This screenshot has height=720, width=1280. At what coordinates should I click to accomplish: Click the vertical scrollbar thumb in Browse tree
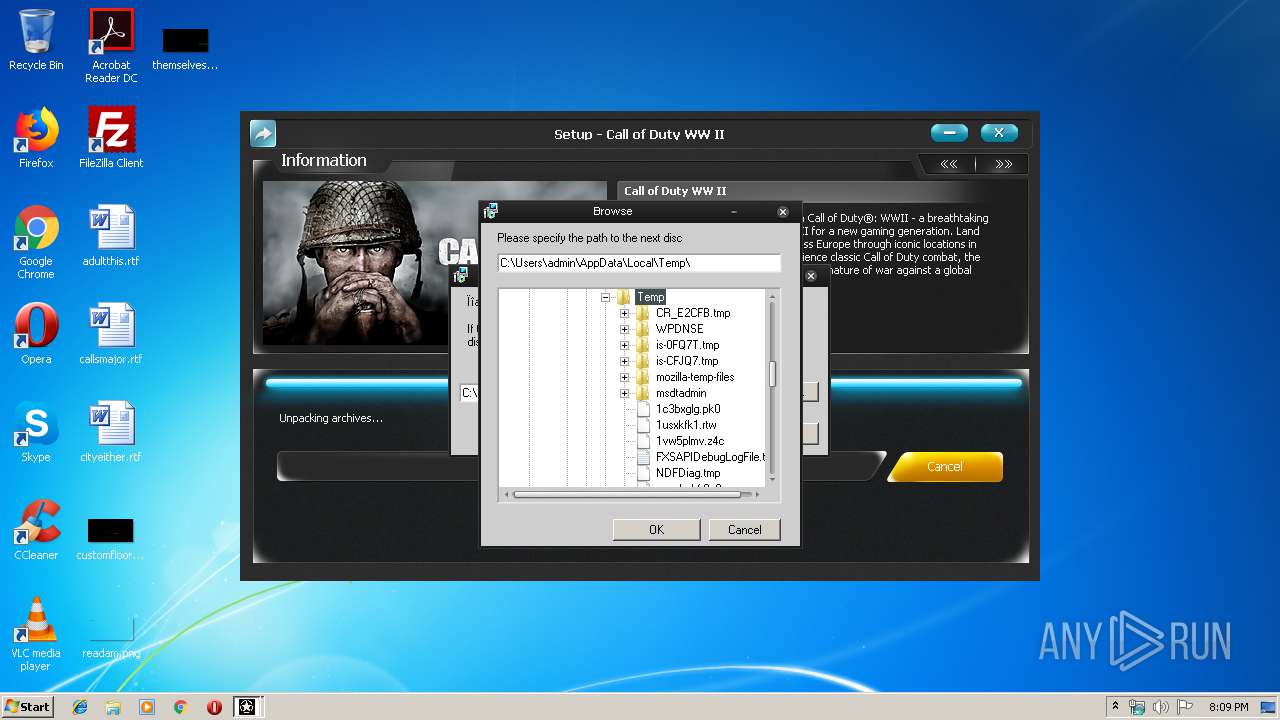click(772, 375)
